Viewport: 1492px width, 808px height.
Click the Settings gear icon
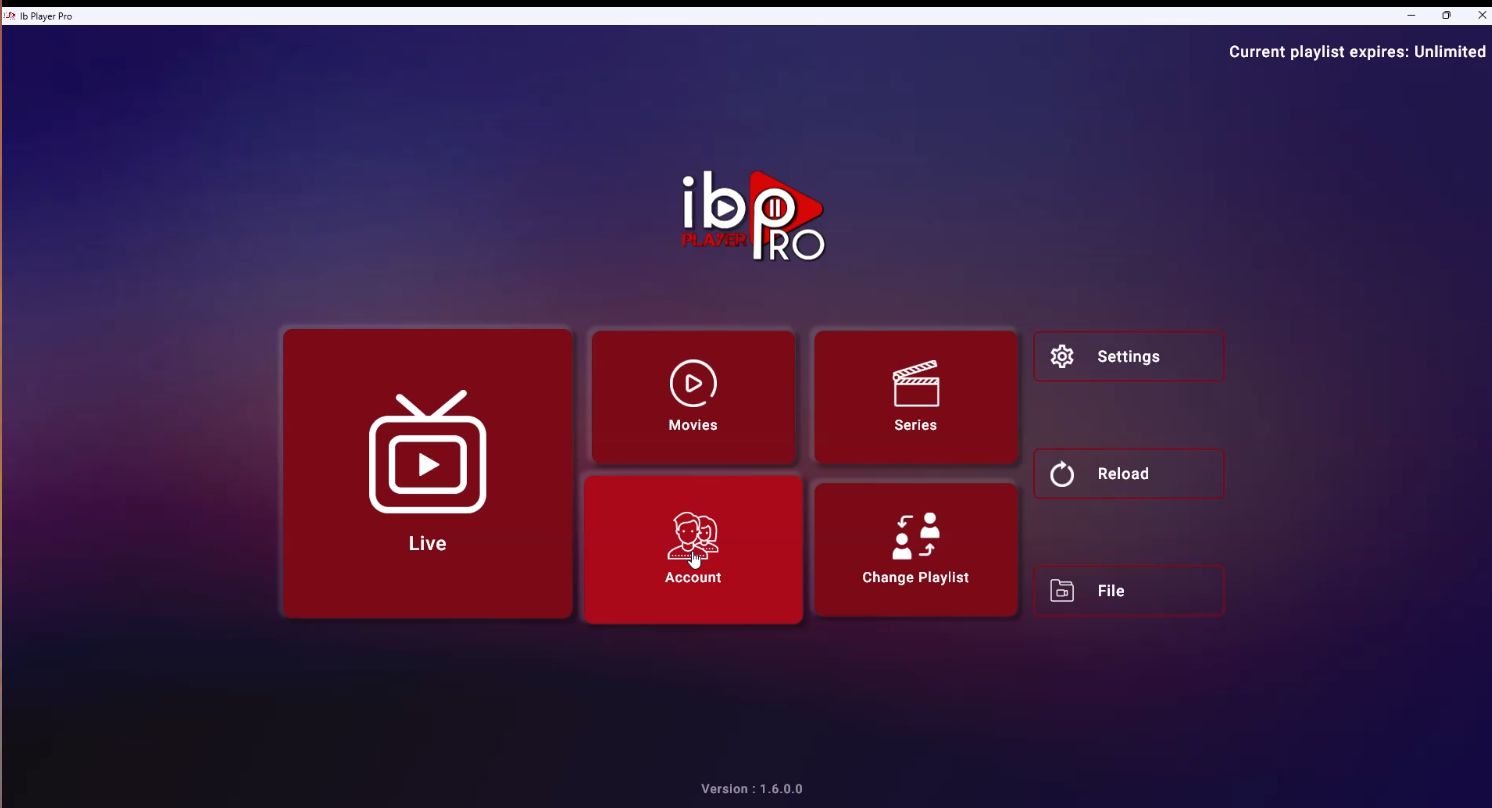pos(1062,357)
